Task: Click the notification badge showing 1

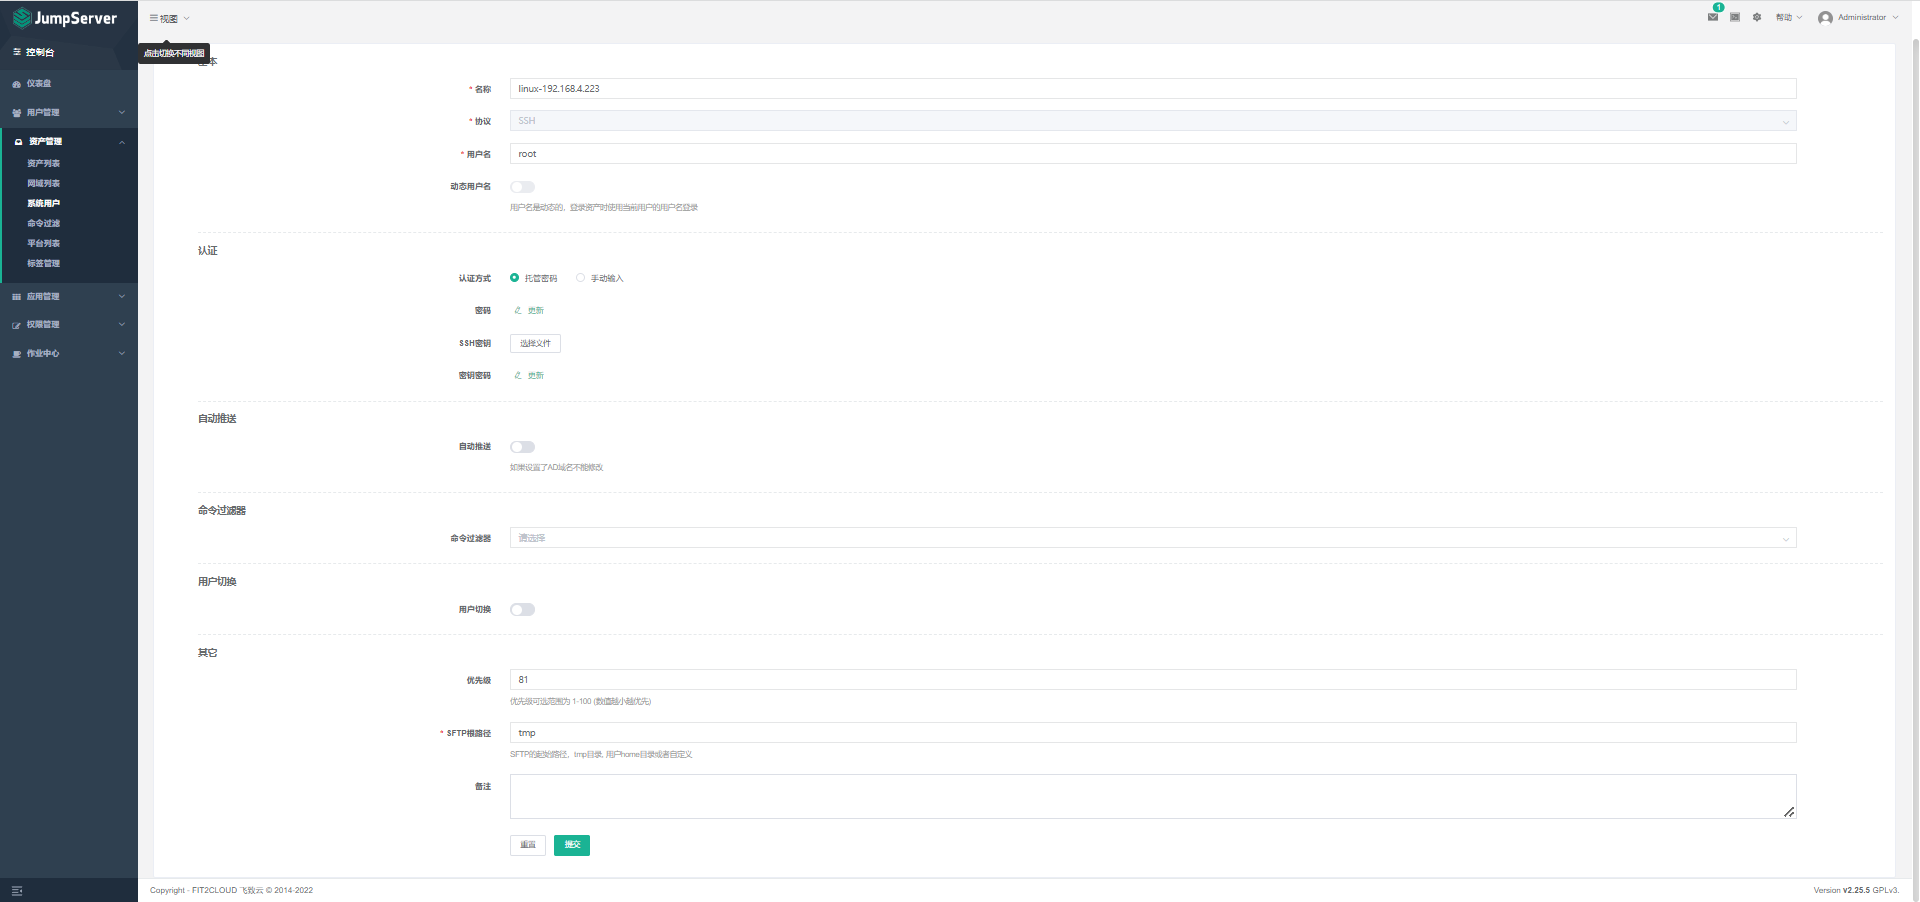Action: click(x=1719, y=7)
